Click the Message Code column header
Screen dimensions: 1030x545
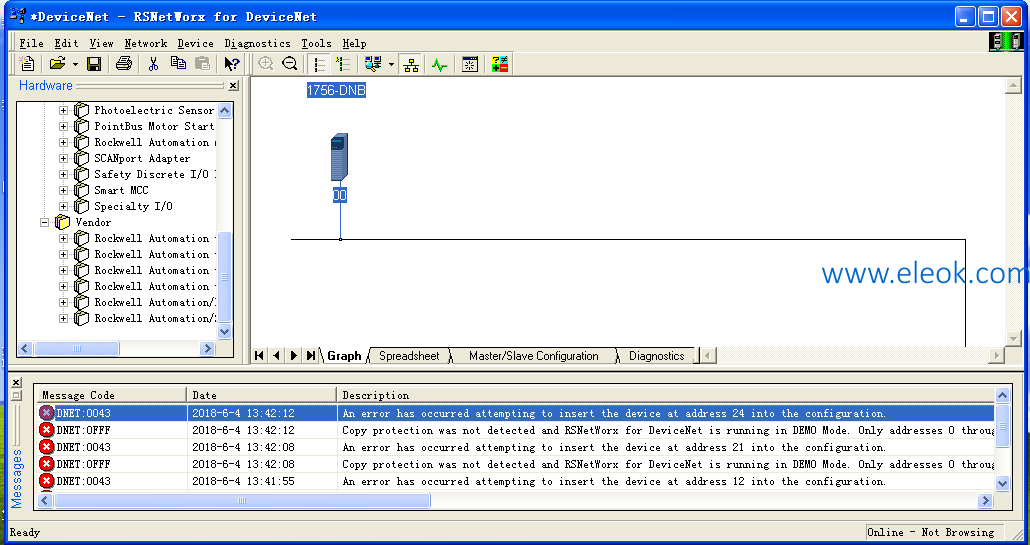pyautogui.click(x=112, y=395)
